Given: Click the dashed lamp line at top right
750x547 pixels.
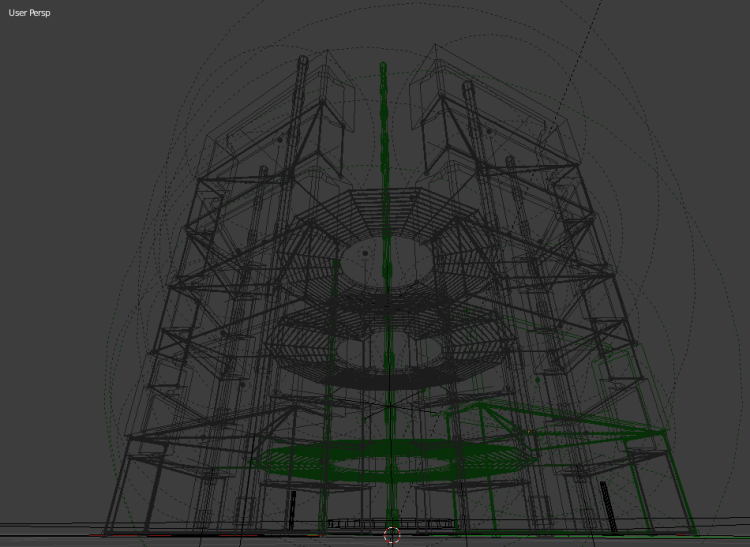Looking at the screenshot, I should point(580,60).
